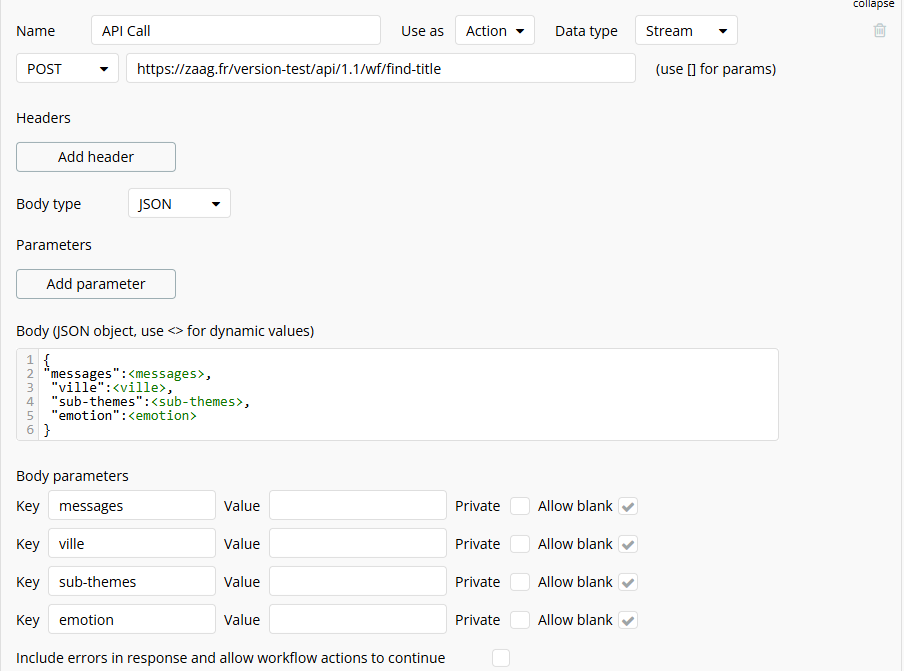Edit the Value field for sub-themes
Image resolution: width=904 pixels, height=671 pixels.
(358, 582)
